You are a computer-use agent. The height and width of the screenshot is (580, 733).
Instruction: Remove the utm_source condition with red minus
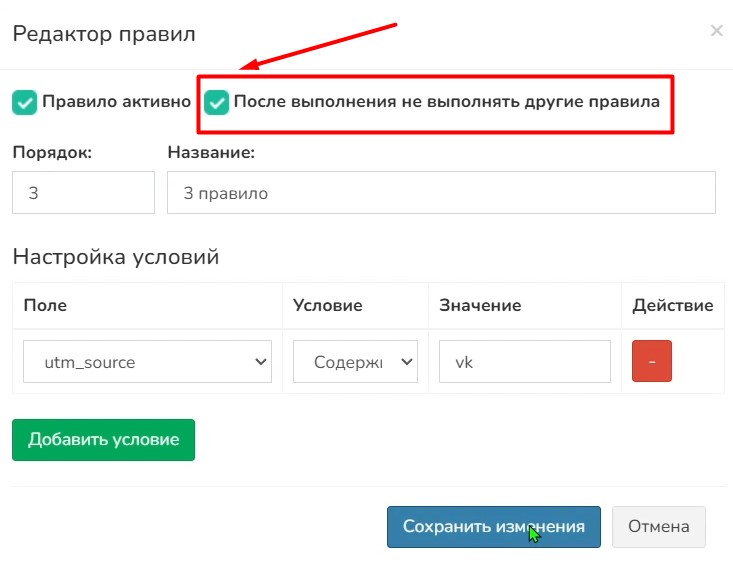[651, 361]
